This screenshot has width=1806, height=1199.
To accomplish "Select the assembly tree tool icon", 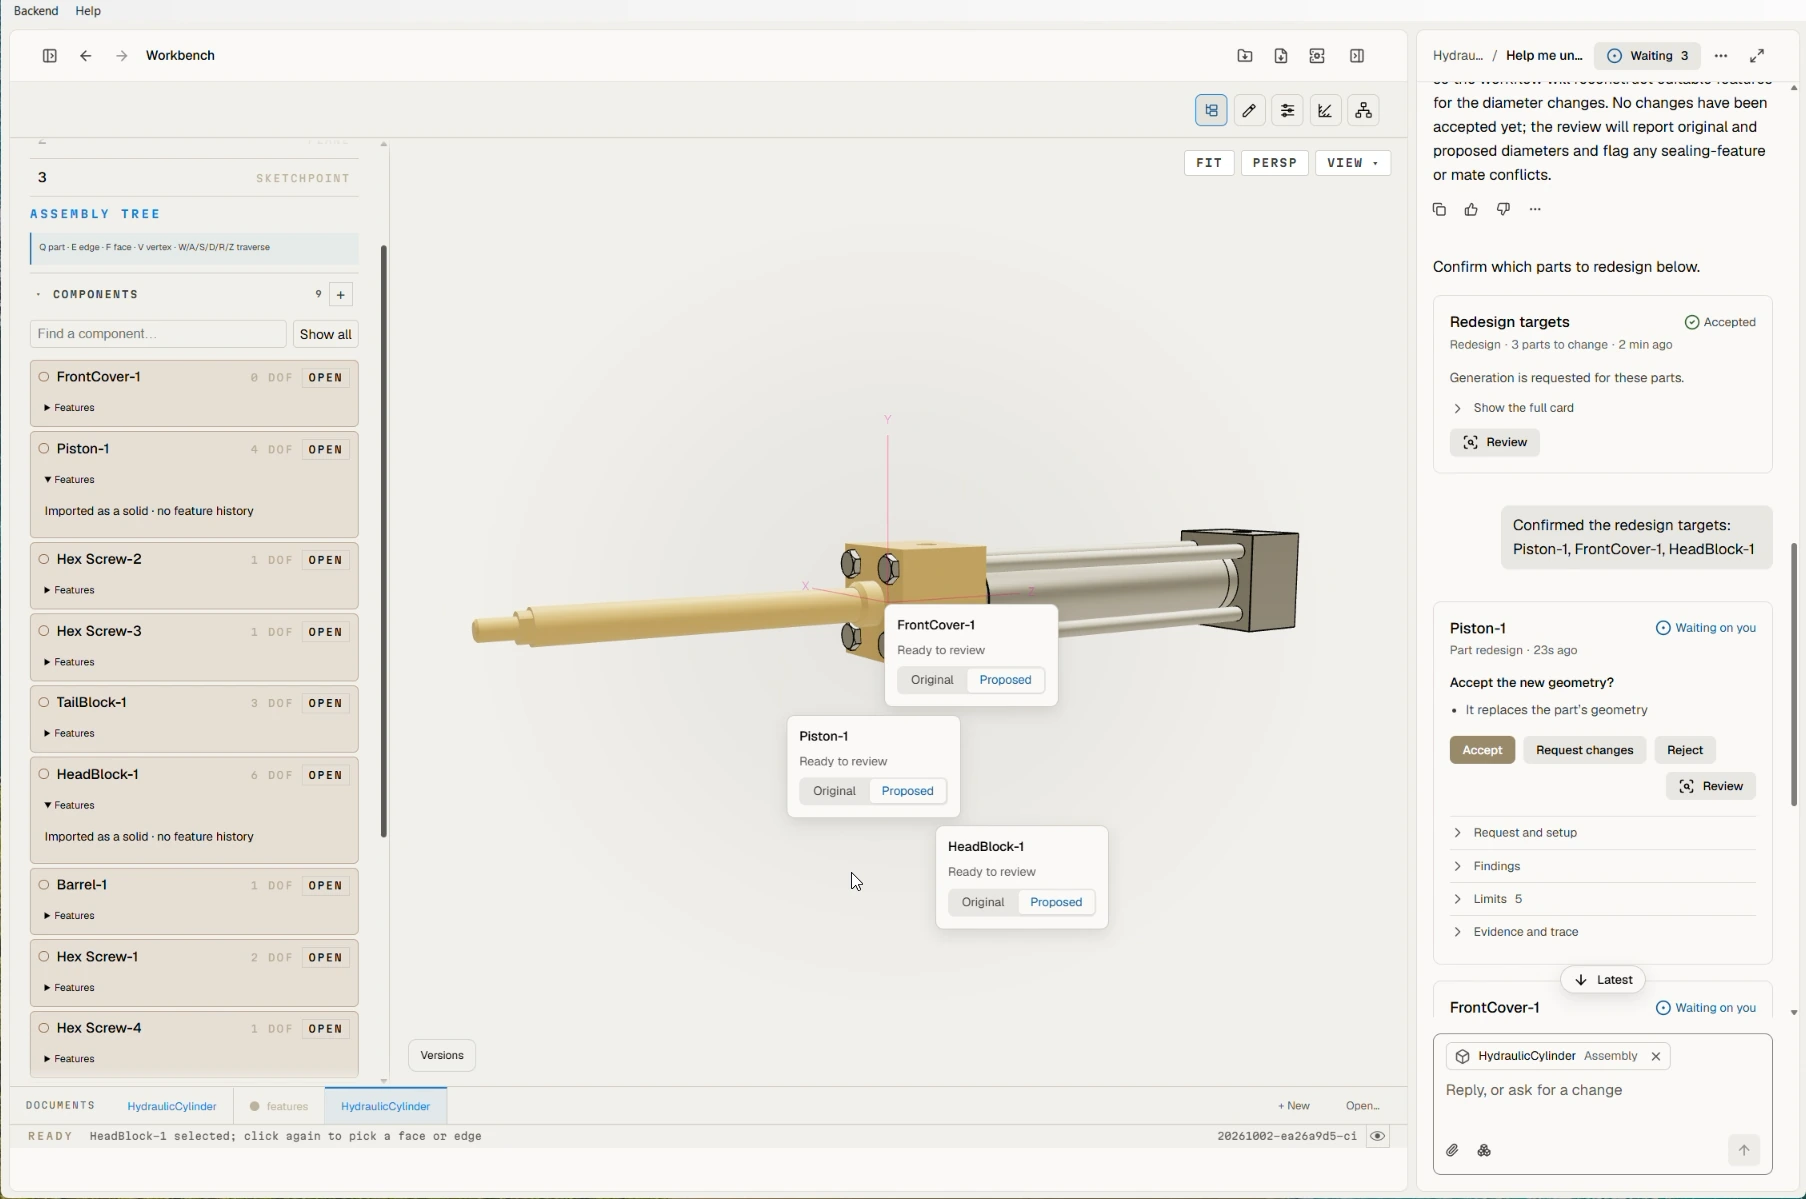I will 1211,110.
